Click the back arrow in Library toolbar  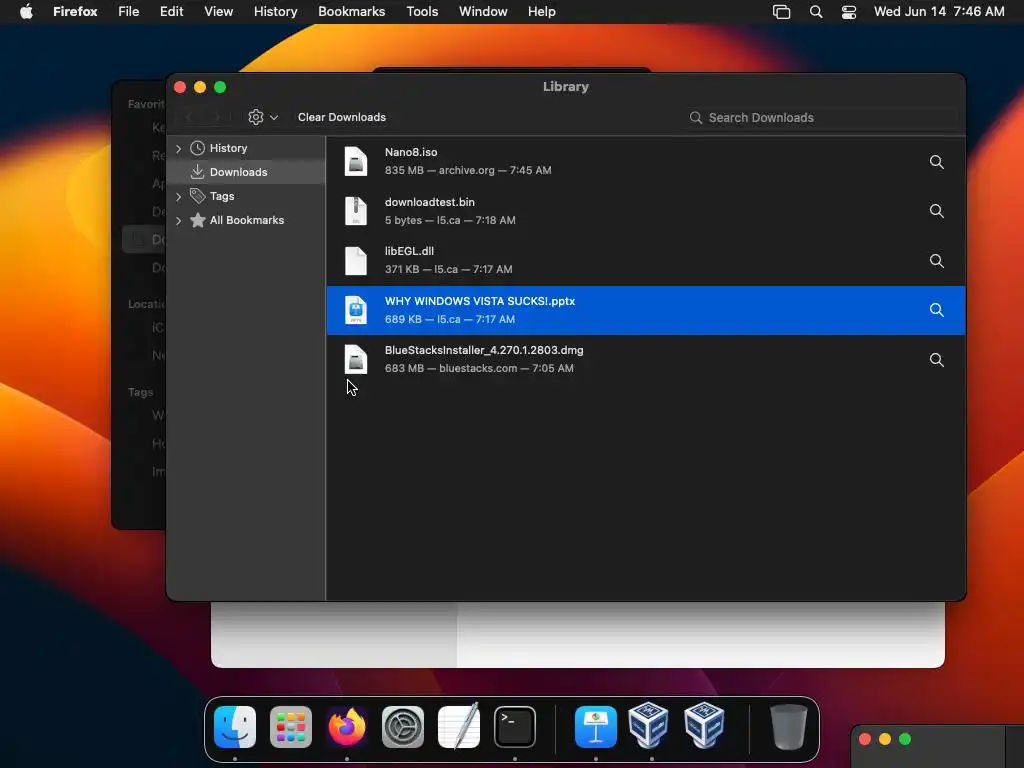point(189,118)
